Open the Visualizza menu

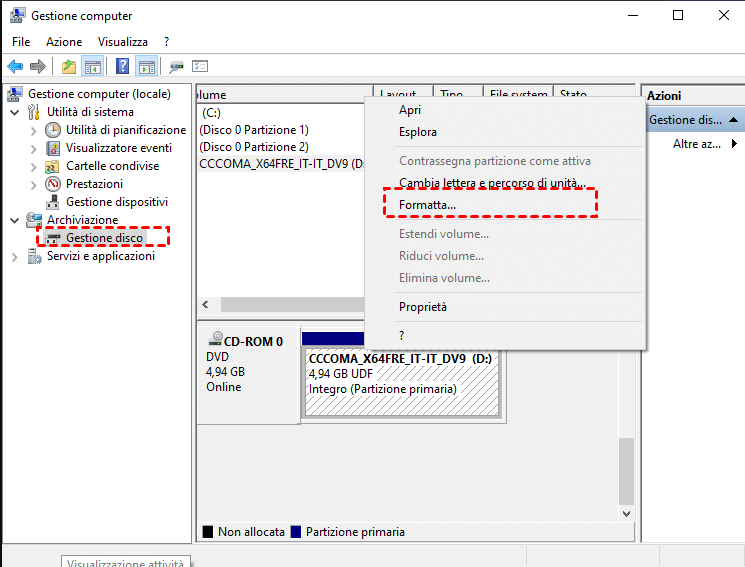[x=123, y=42]
